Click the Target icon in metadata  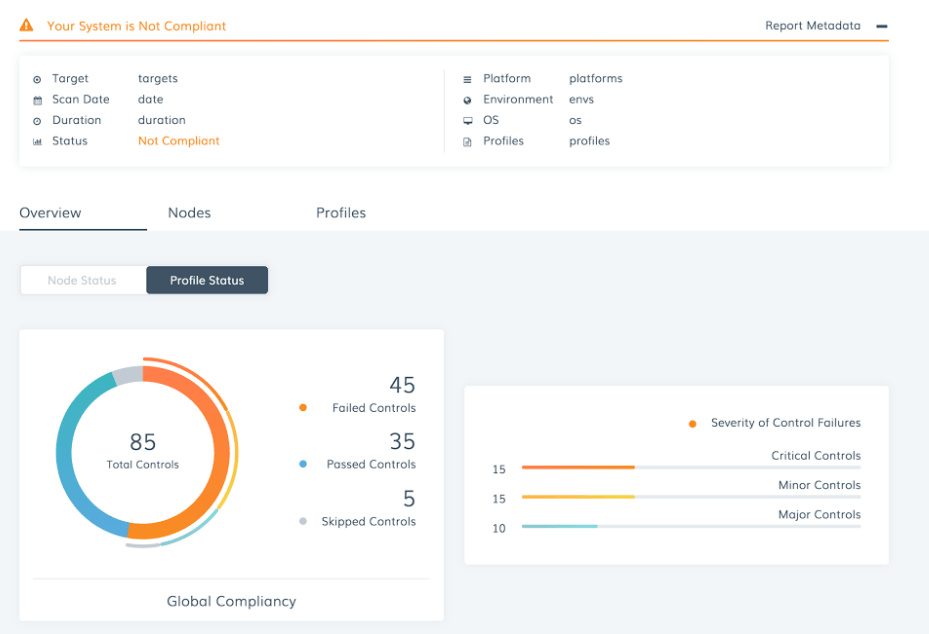point(37,79)
